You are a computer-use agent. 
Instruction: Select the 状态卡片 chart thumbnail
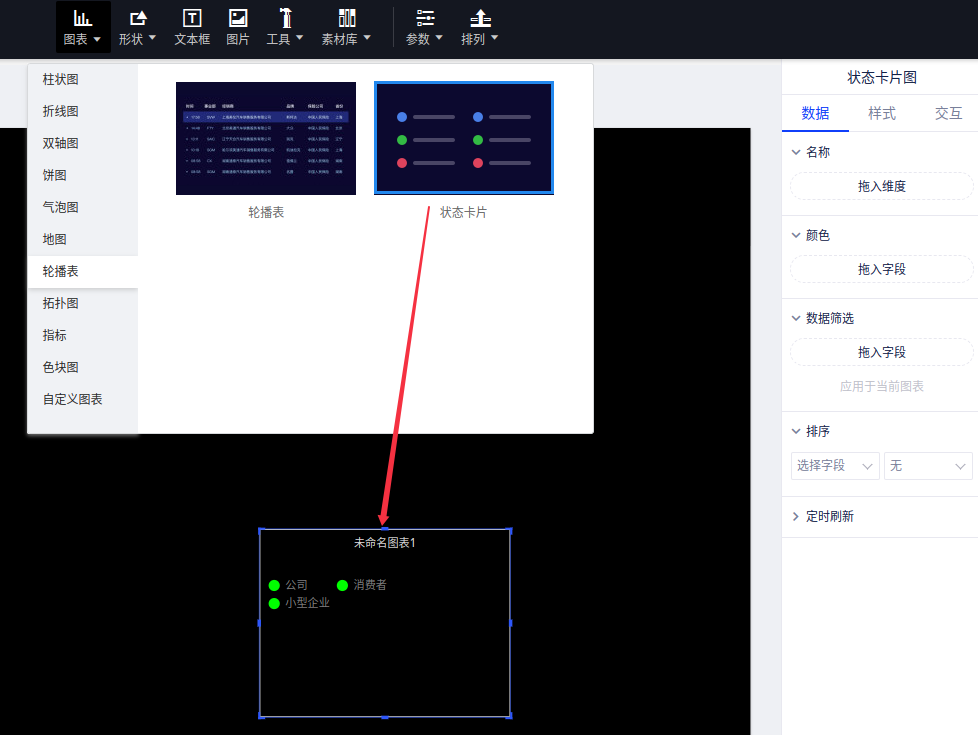pos(464,138)
